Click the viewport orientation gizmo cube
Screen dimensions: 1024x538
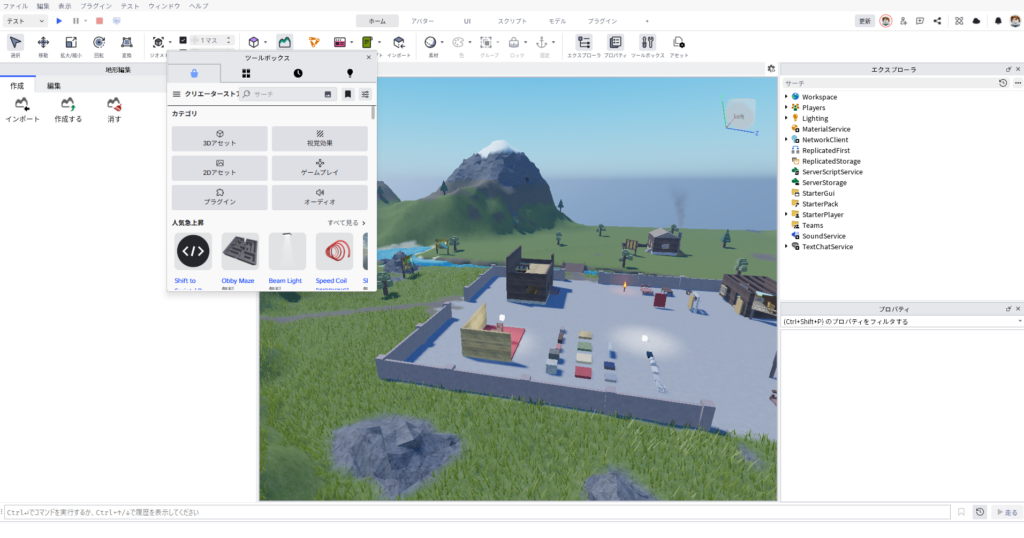click(x=738, y=116)
